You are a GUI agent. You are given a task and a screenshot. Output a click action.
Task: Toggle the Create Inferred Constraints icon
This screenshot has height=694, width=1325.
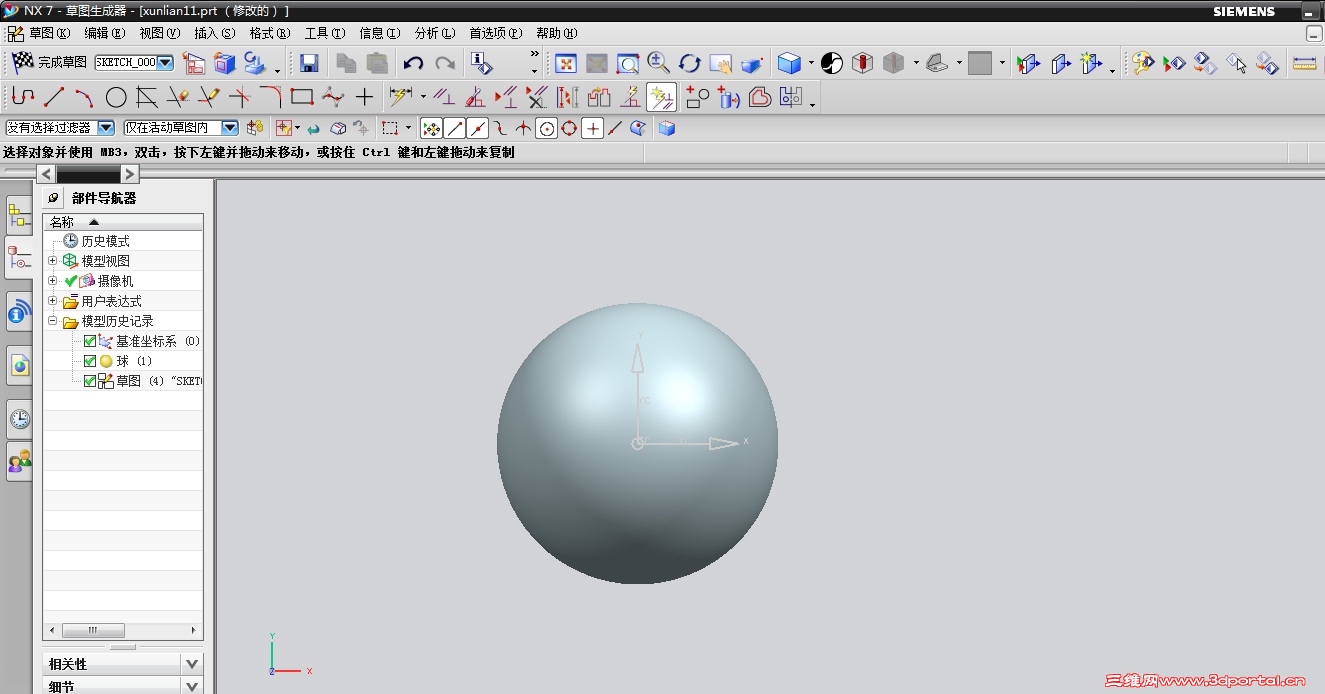662,97
